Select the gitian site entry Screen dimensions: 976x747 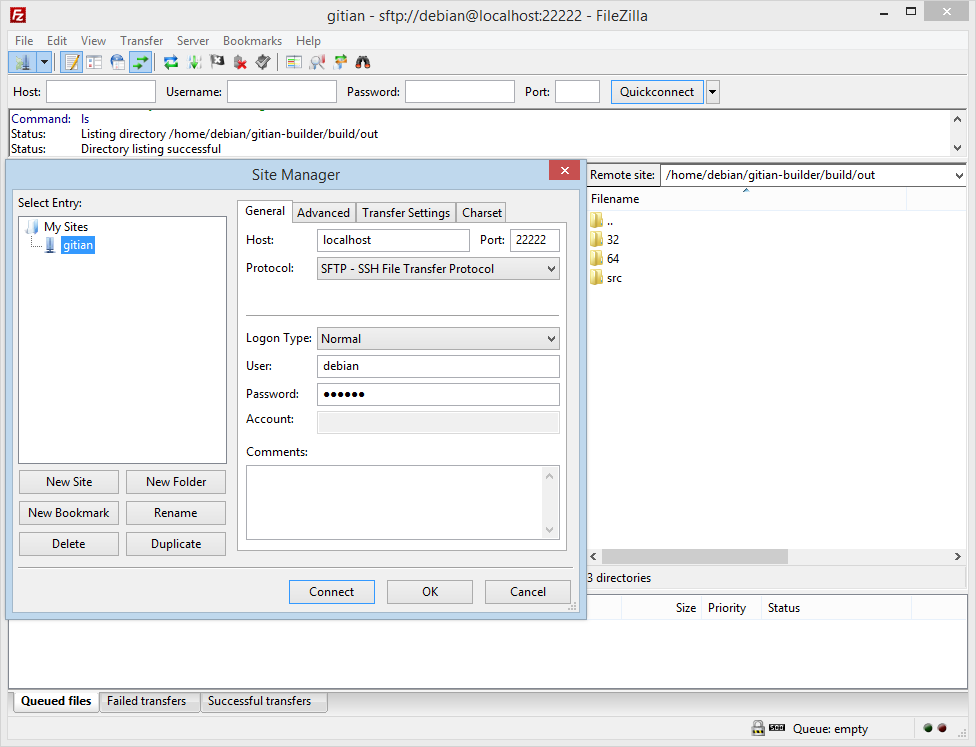(x=78, y=245)
